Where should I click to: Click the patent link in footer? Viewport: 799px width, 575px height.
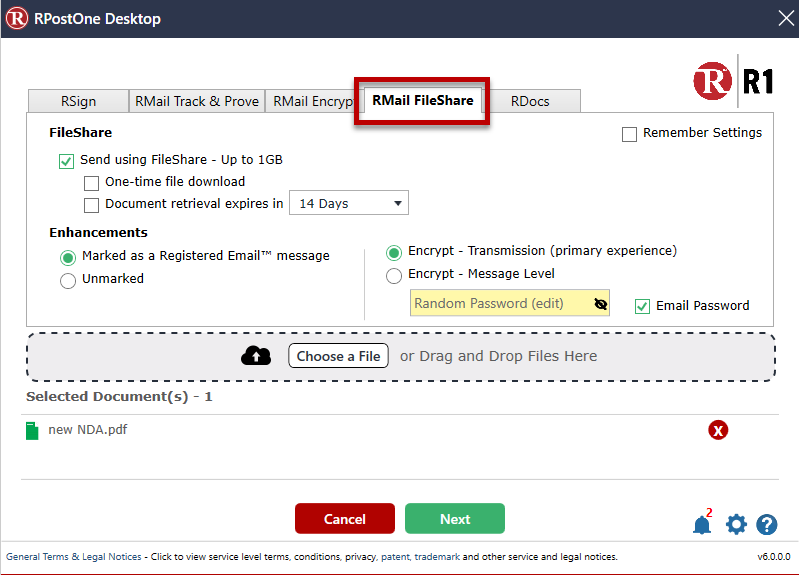point(395,557)
